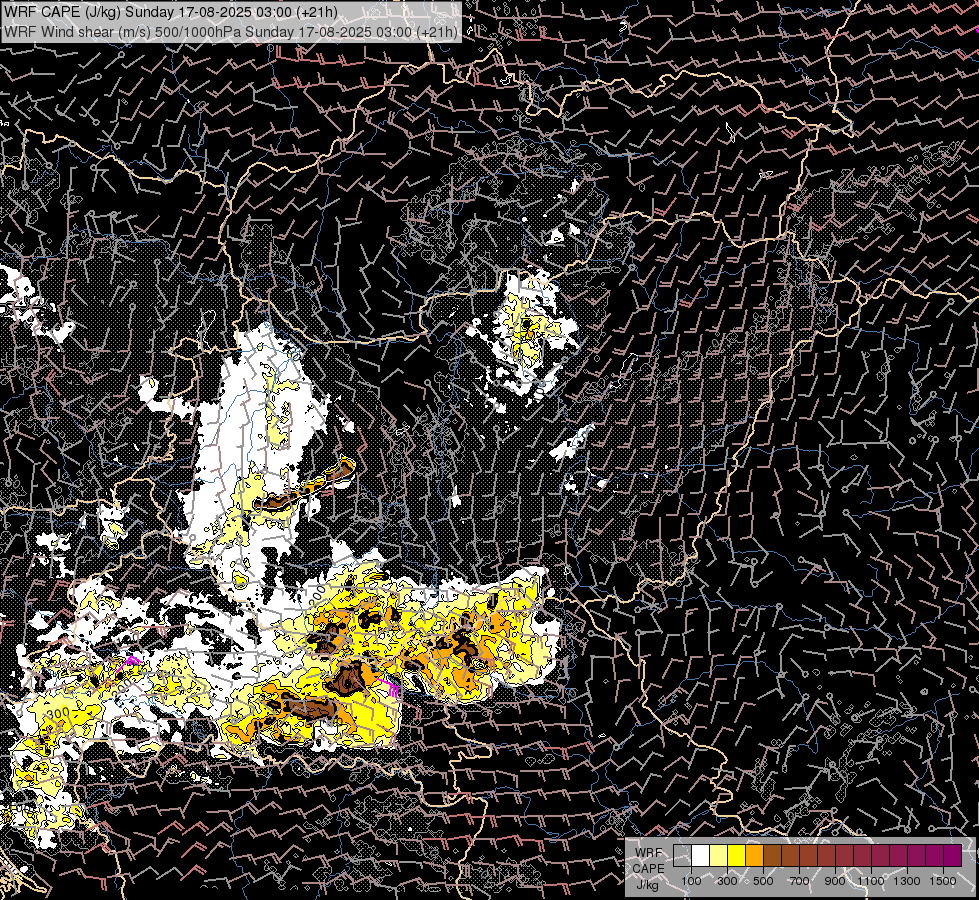Click the legend swatch right after 1300 tick
979x900 pixels.
coord(917,855)
